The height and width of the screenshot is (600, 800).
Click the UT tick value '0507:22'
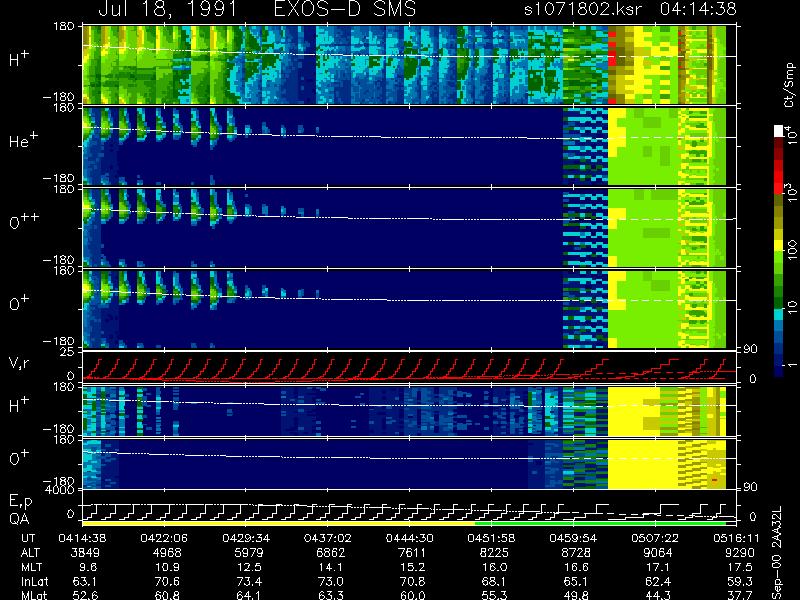pyautogui.click(x=655, y=538)
